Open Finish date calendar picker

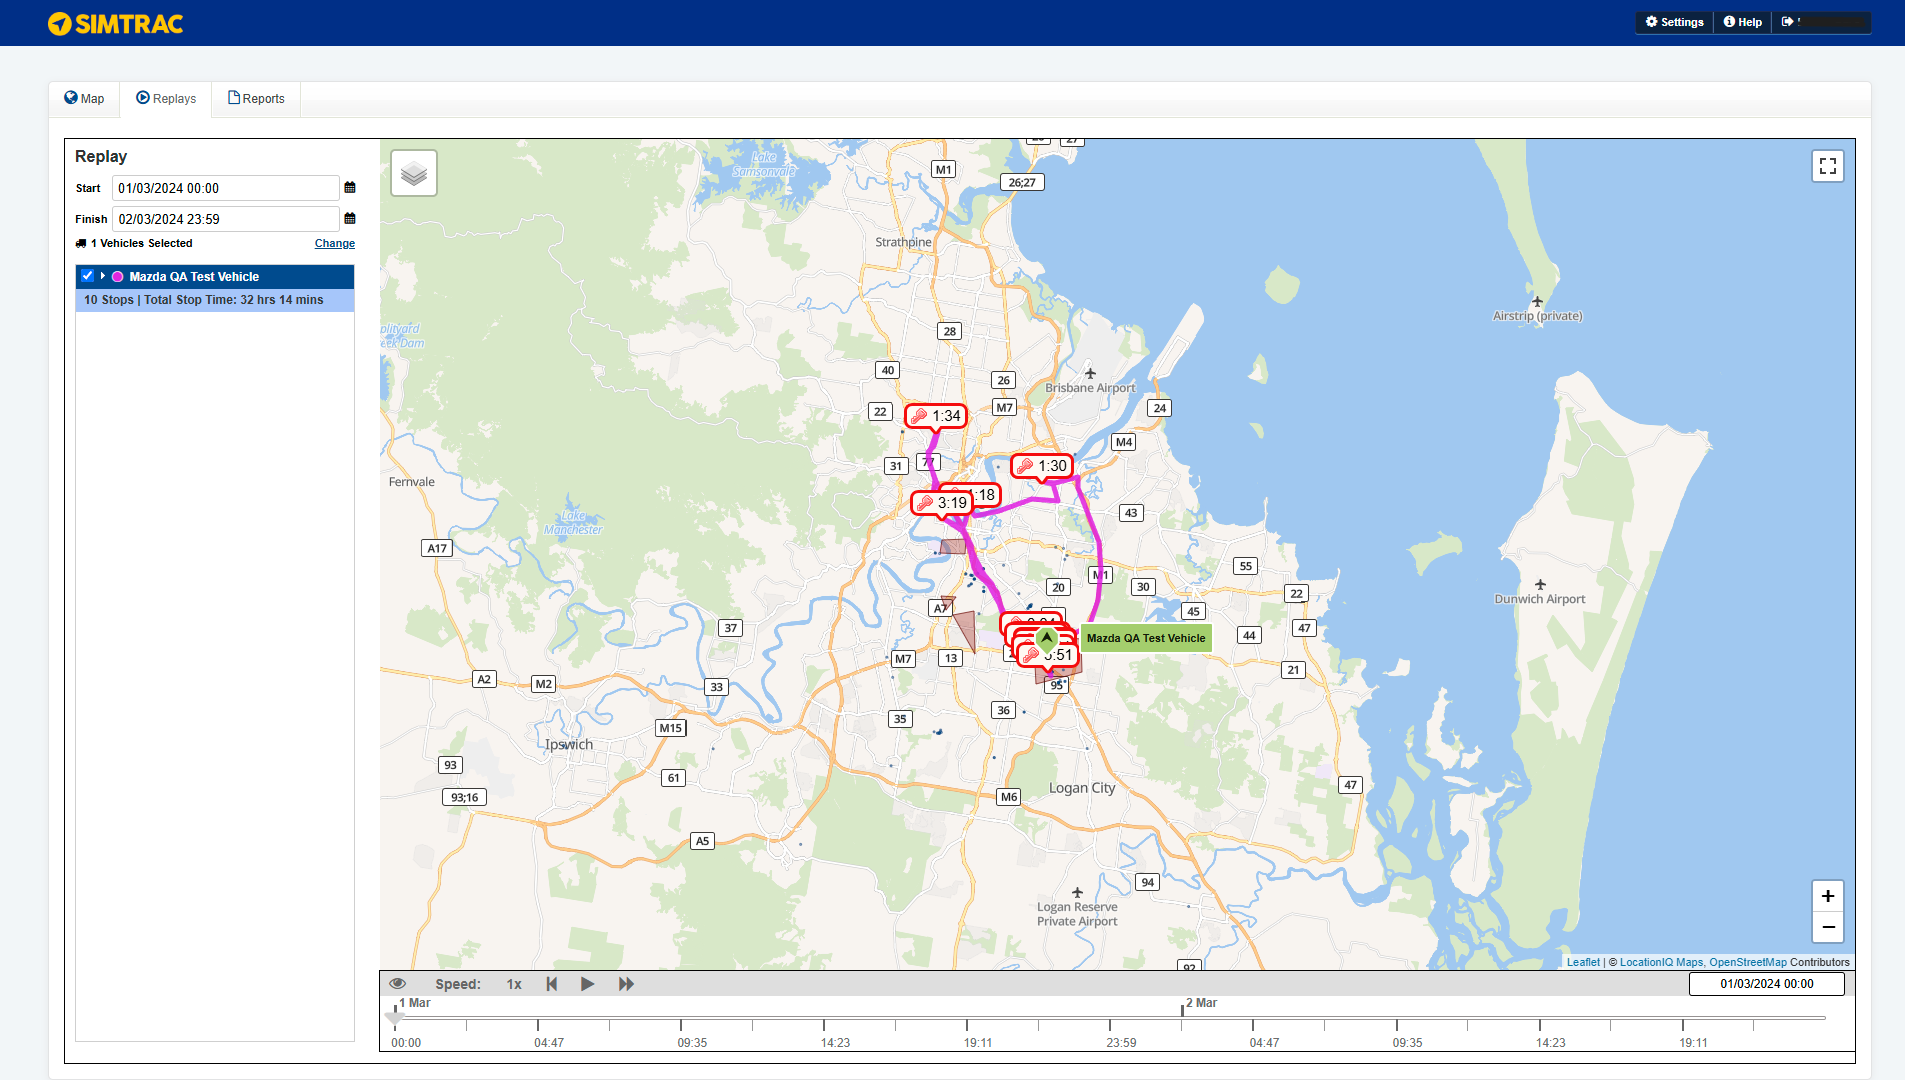pos(350,219)
